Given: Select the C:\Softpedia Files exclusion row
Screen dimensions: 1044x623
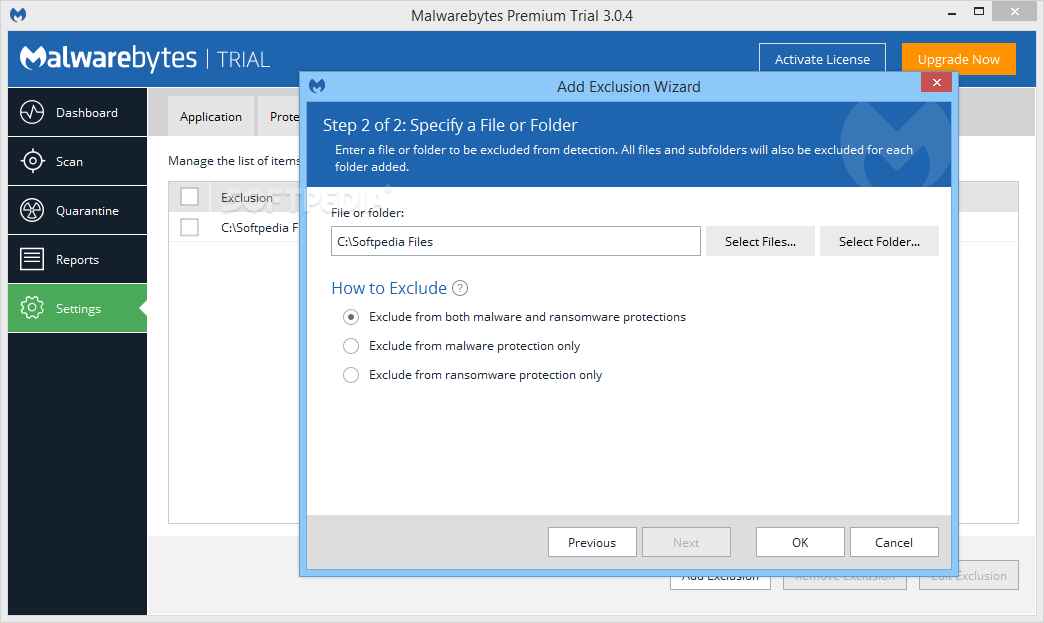Looking at the screenshot, I should pos(234,228).
